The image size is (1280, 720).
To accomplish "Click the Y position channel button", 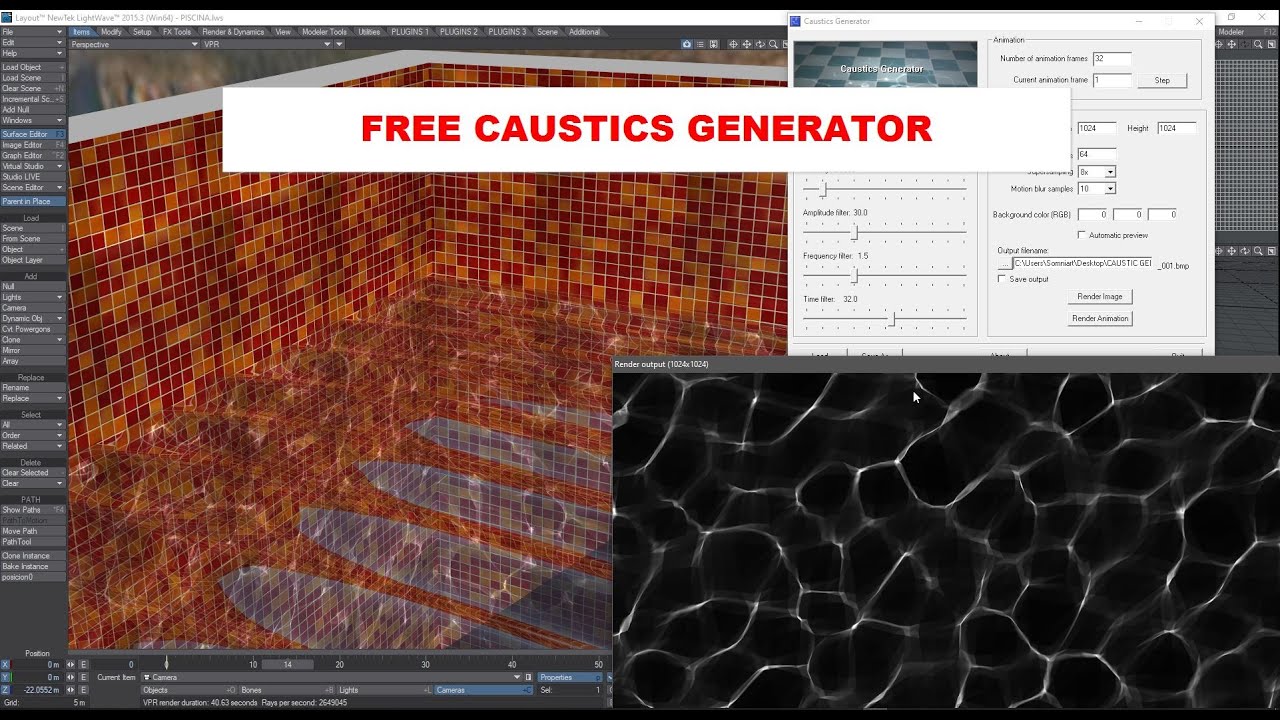I will 5,677.
